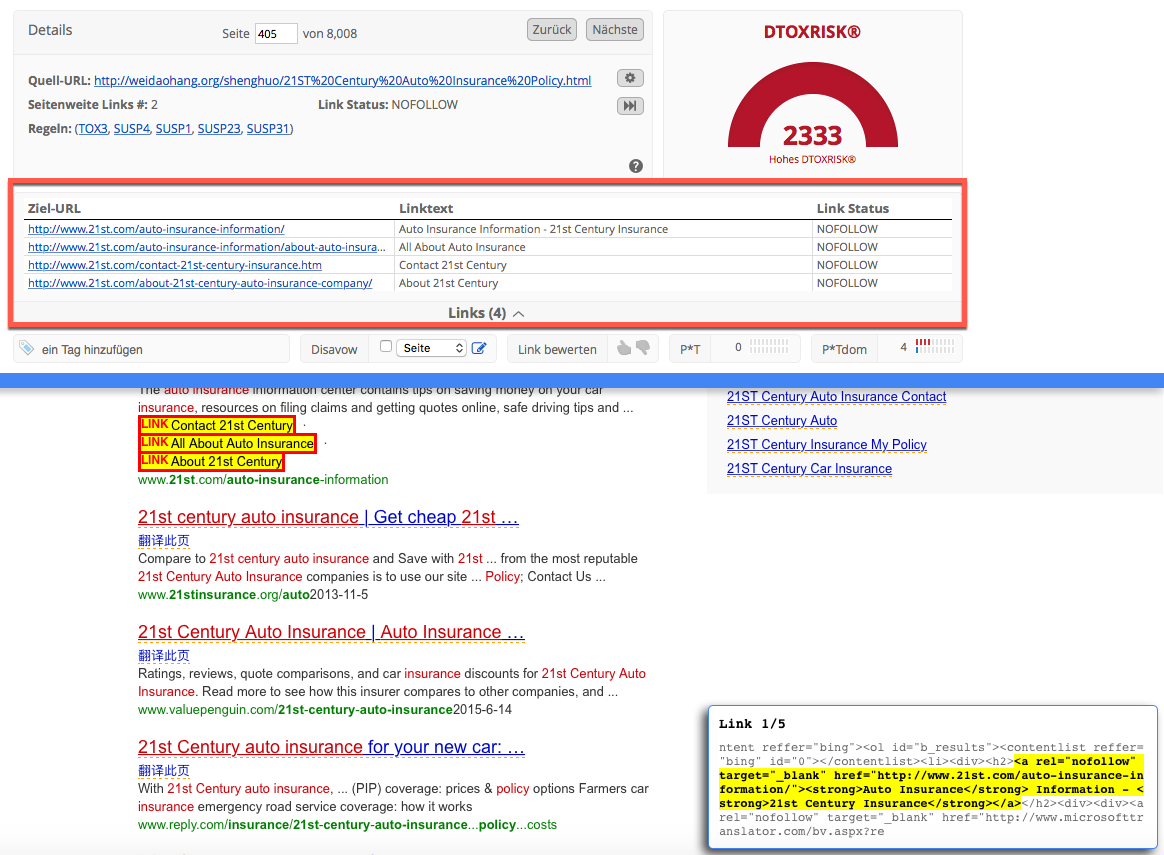Click highlighted LINK 'About 21st Century'
1164x855 pixels.
click(x=212, y=461)
